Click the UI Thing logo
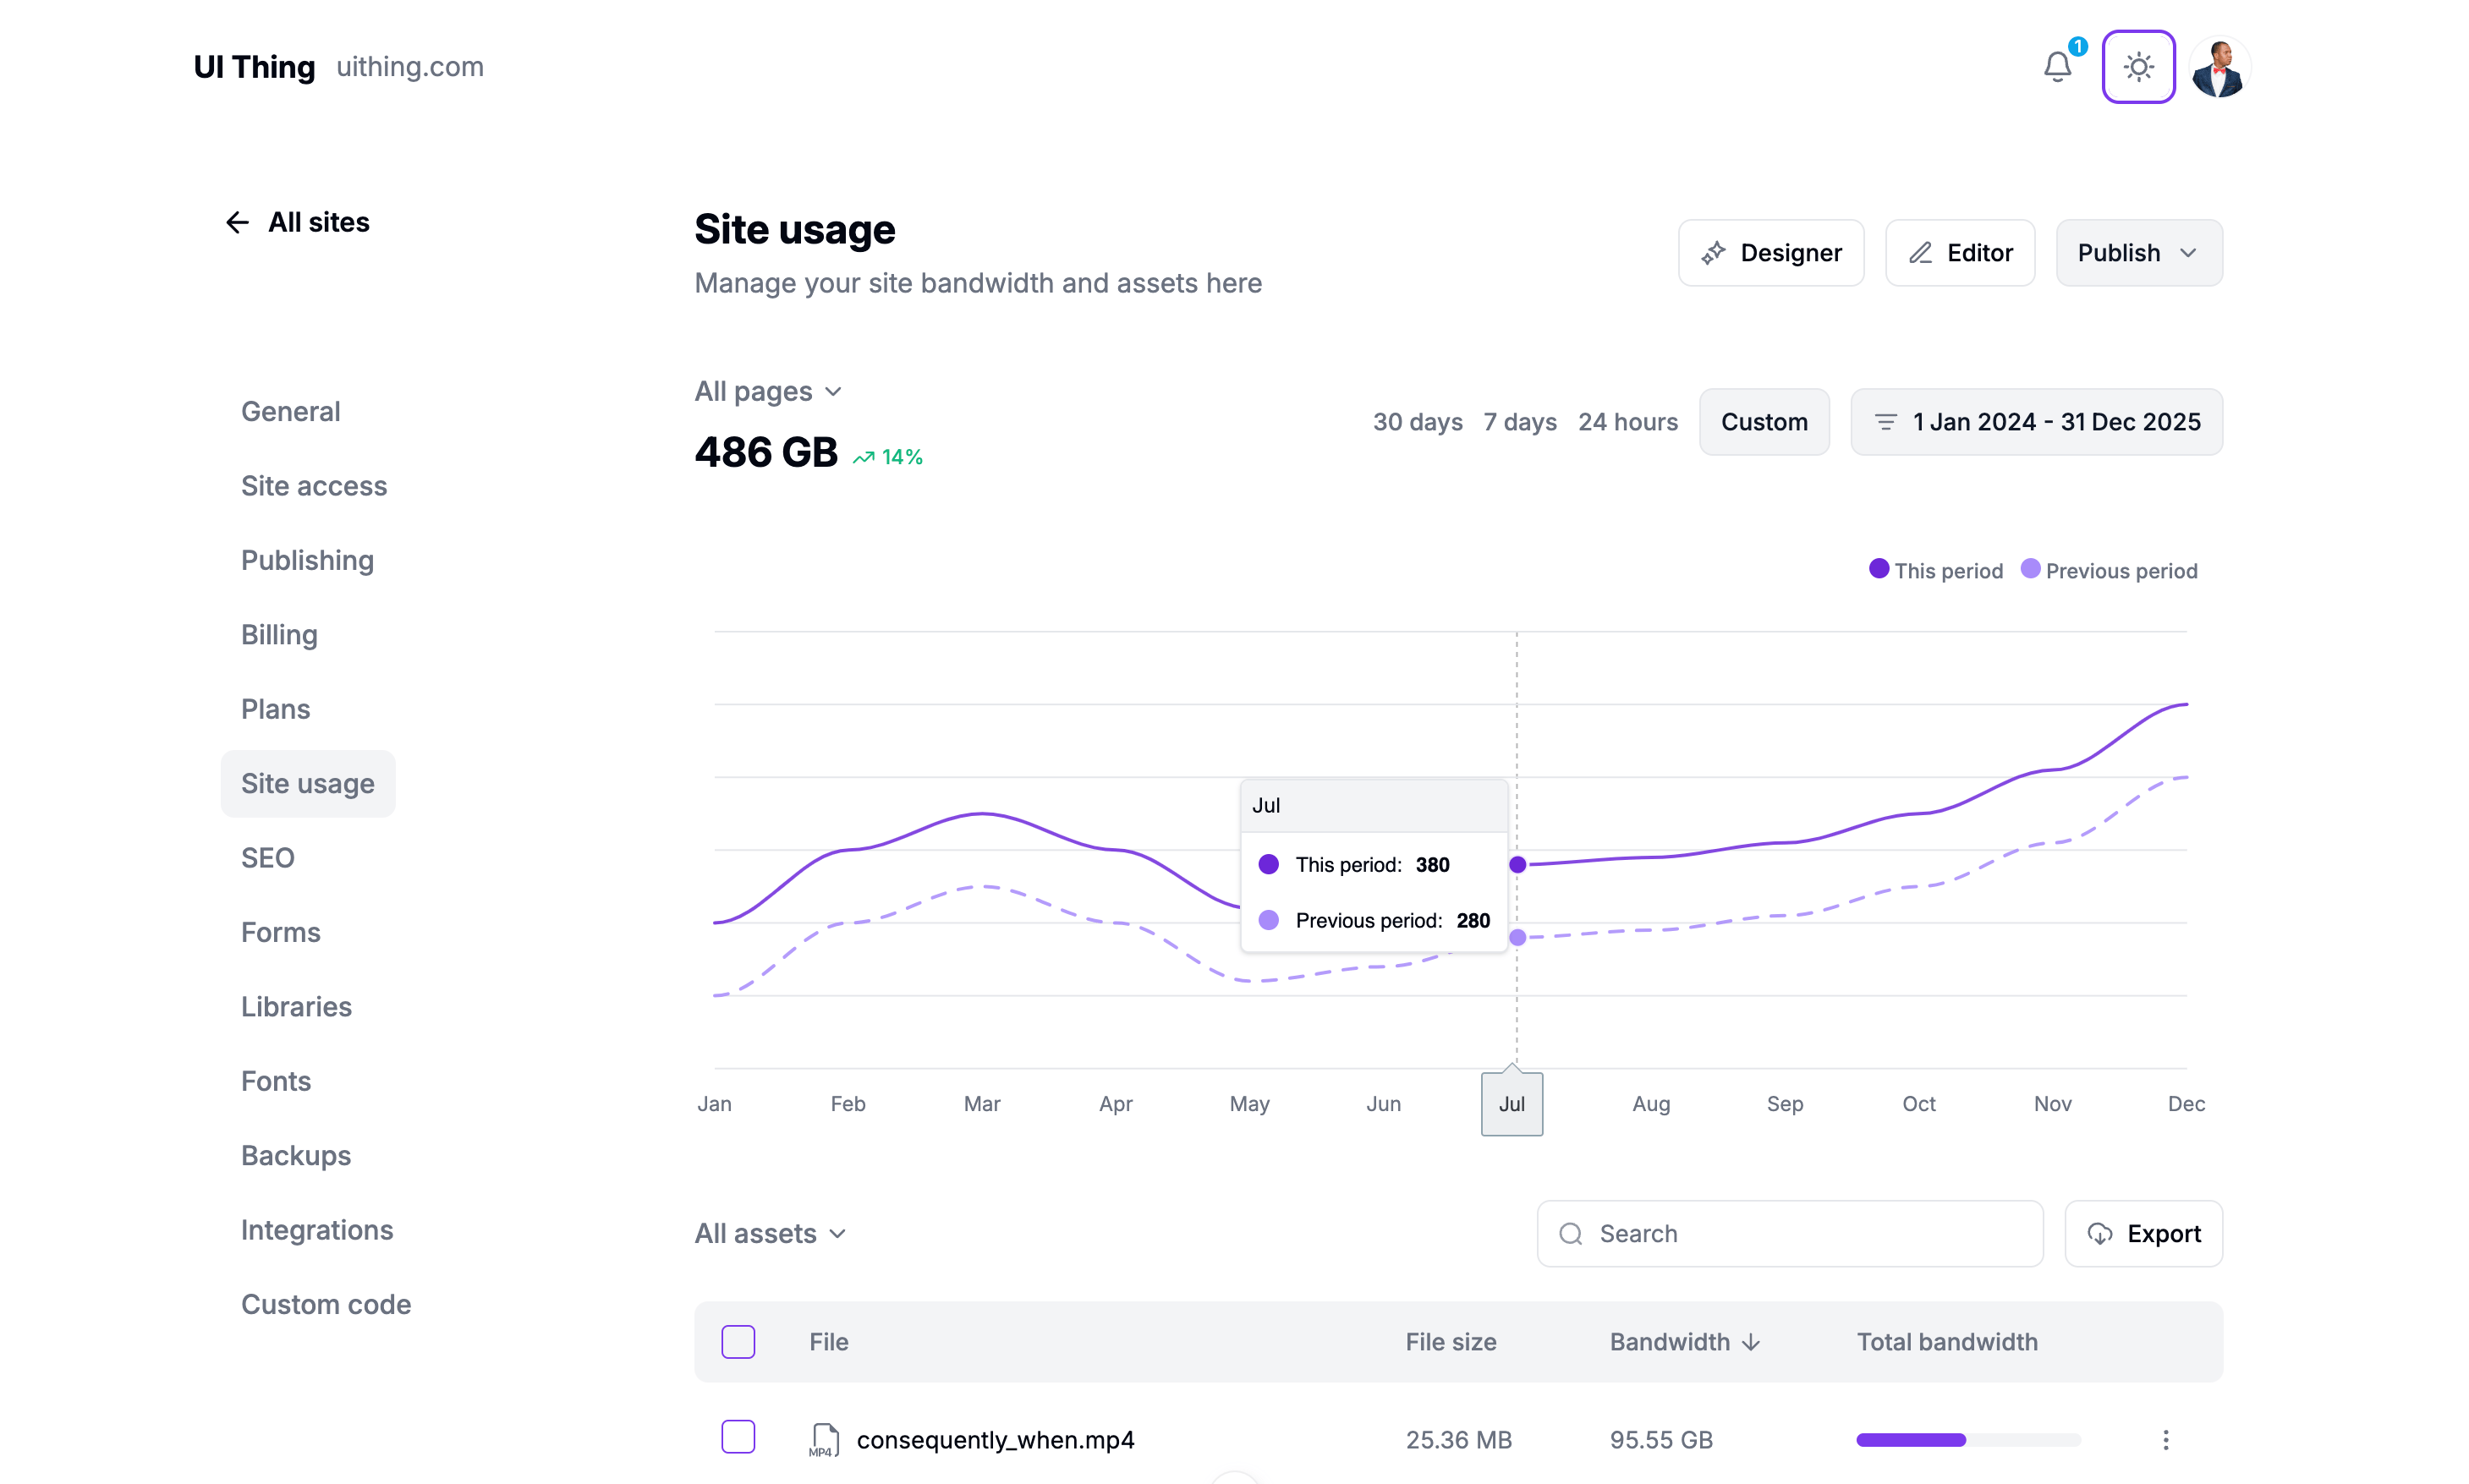This screenshot has height=1484, width=2469. tap(254, 67)
